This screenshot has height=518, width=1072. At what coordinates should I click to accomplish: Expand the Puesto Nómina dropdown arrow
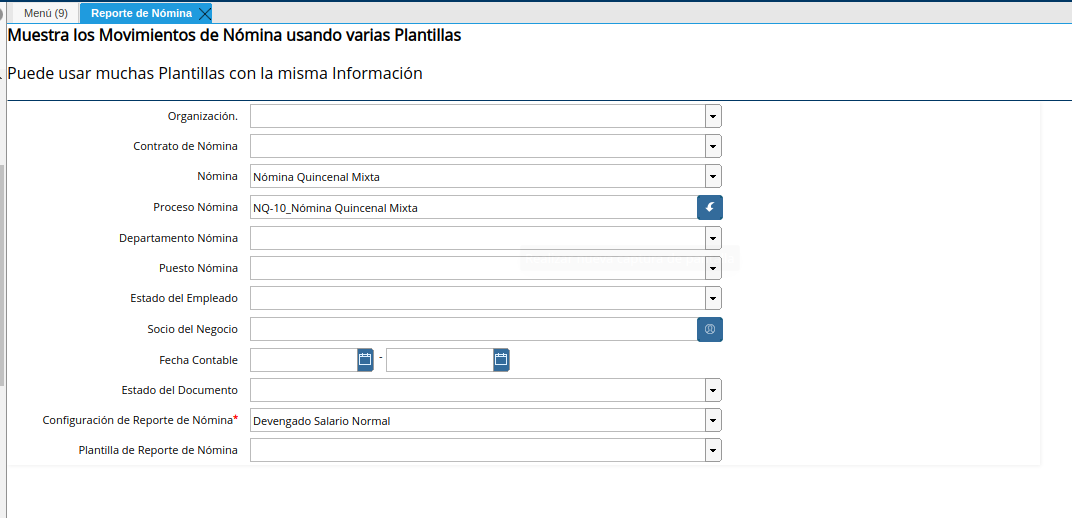(x=713, y=268)
